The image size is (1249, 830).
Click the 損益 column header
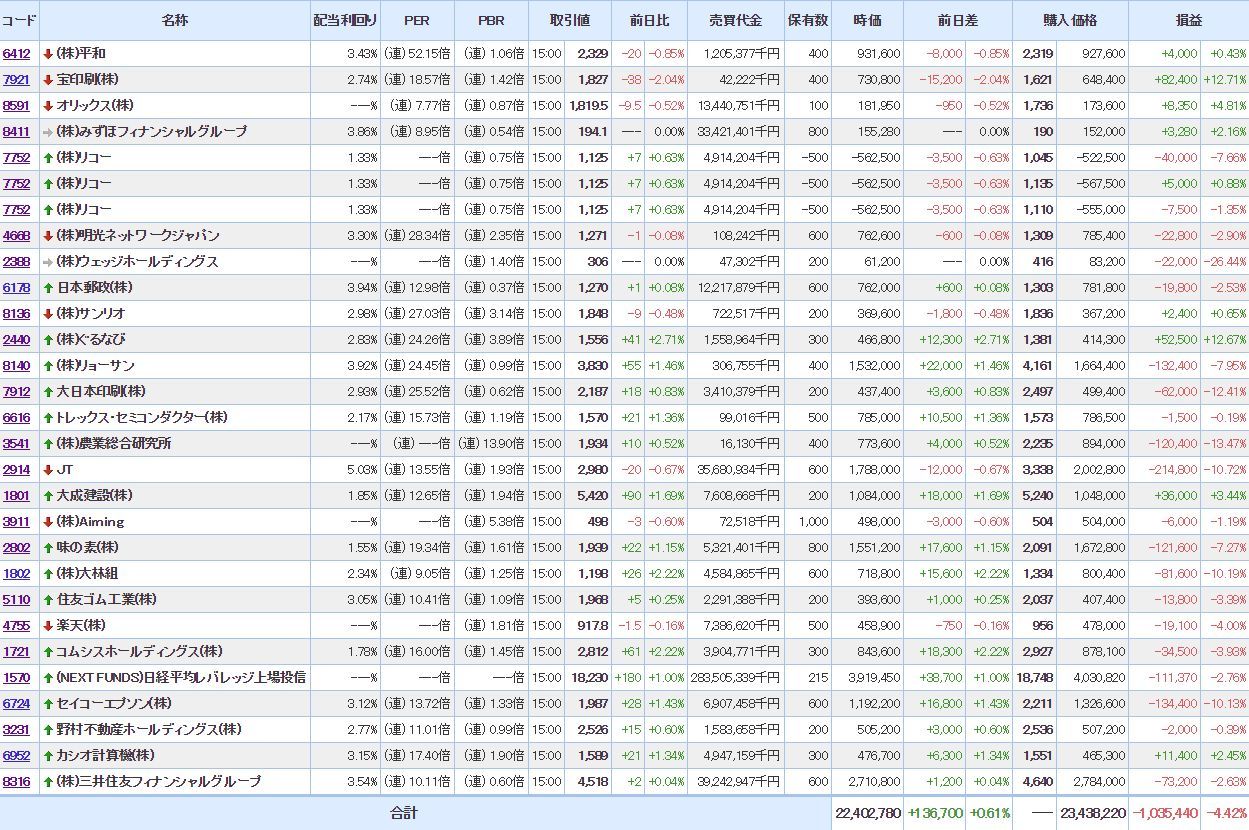click(1188, 20)
